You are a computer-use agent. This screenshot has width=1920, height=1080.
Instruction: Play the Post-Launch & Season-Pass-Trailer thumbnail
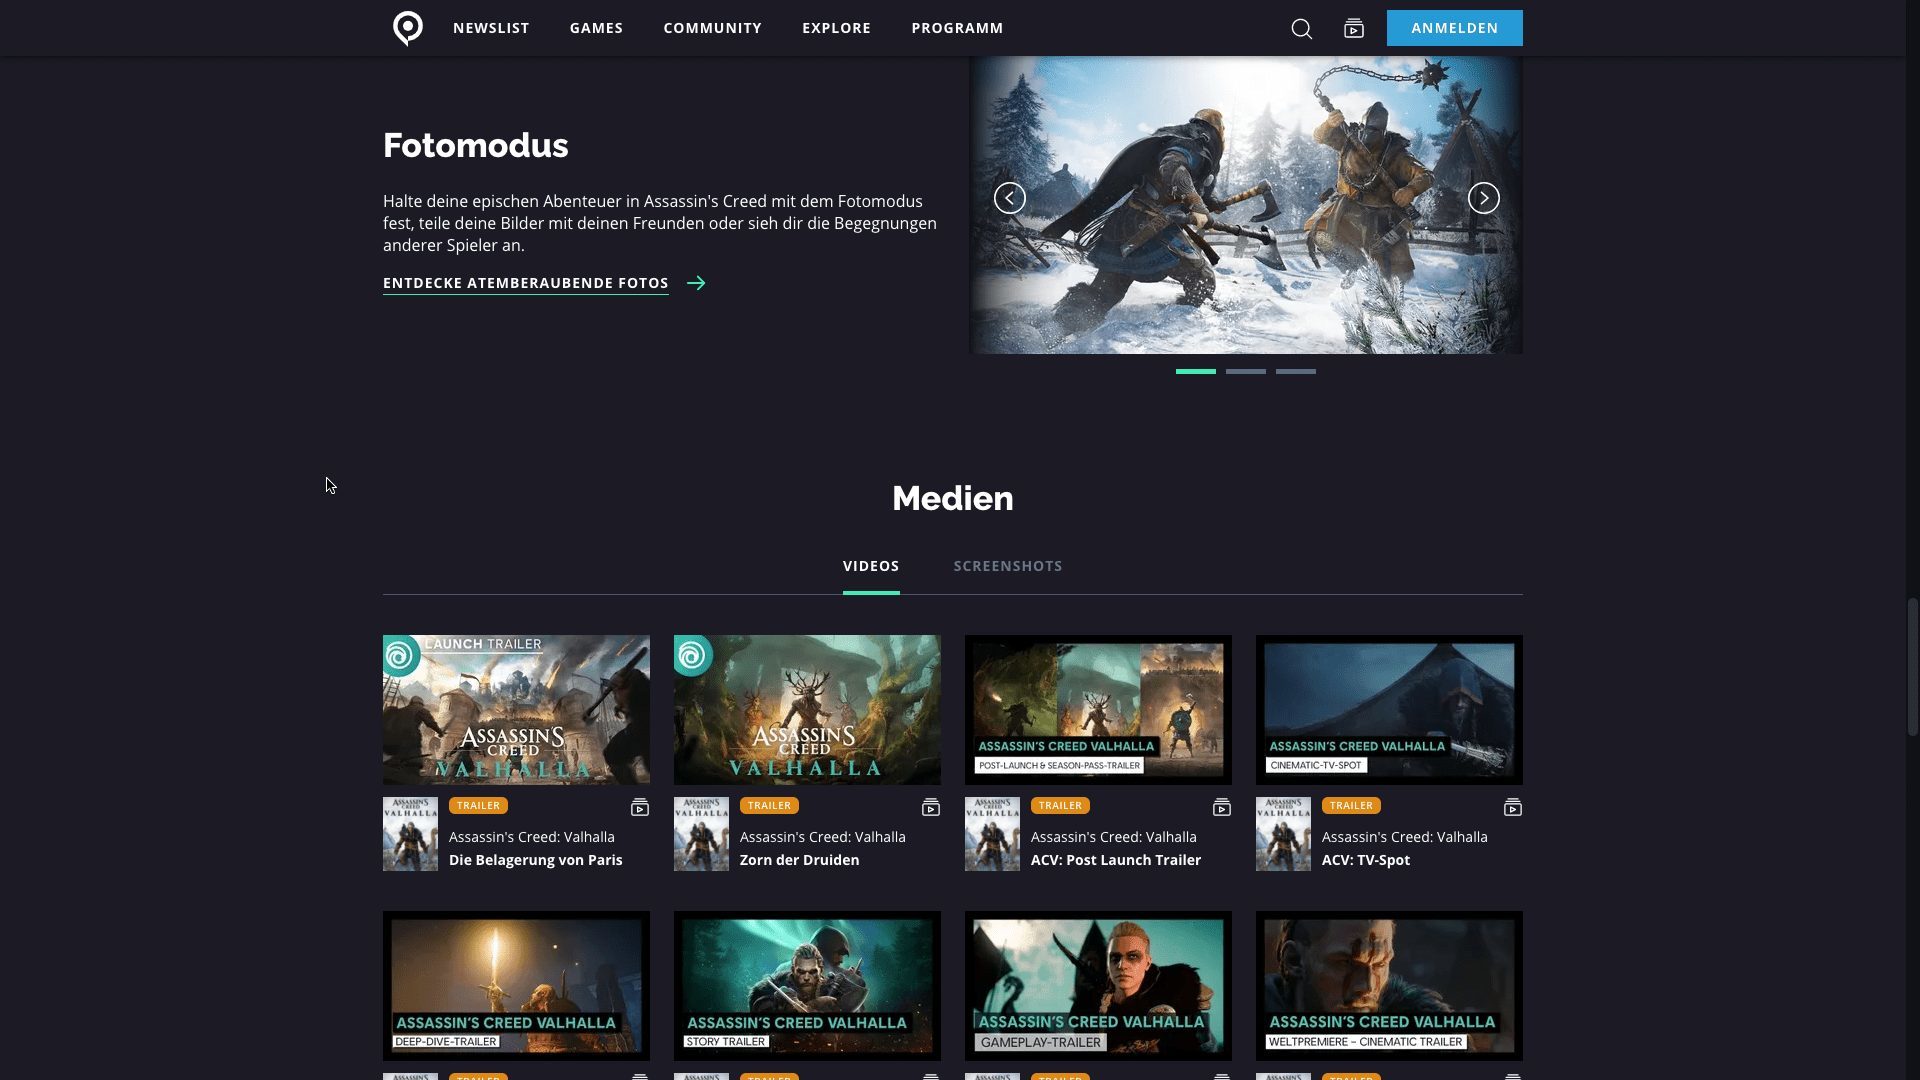[x=1098, y=710]
